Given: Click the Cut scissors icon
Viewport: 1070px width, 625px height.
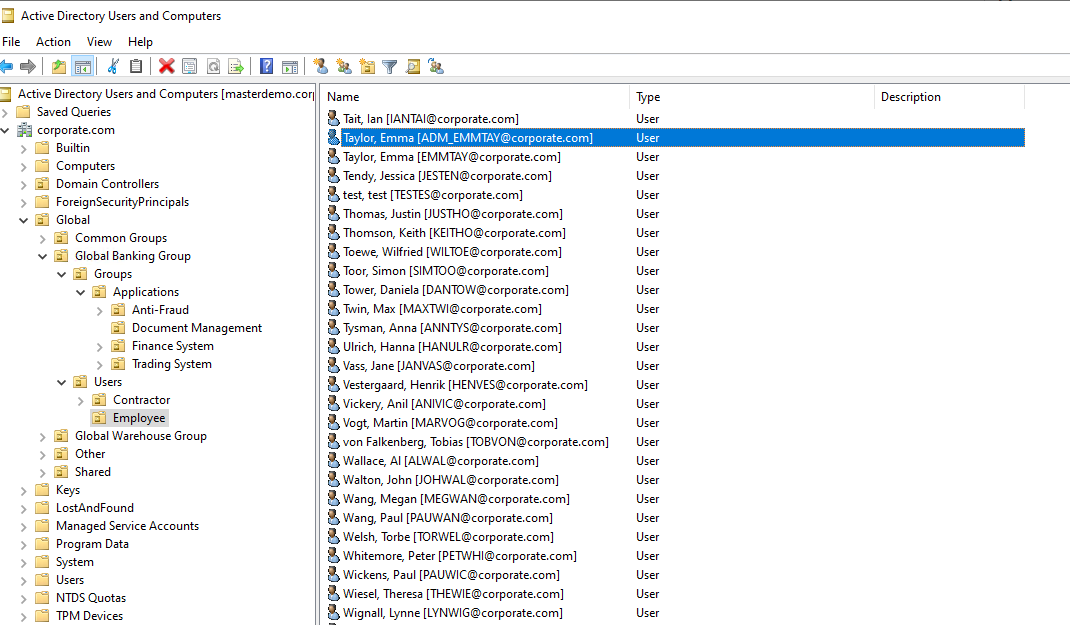Looking at the screenshot, I should tap(113, 66).
